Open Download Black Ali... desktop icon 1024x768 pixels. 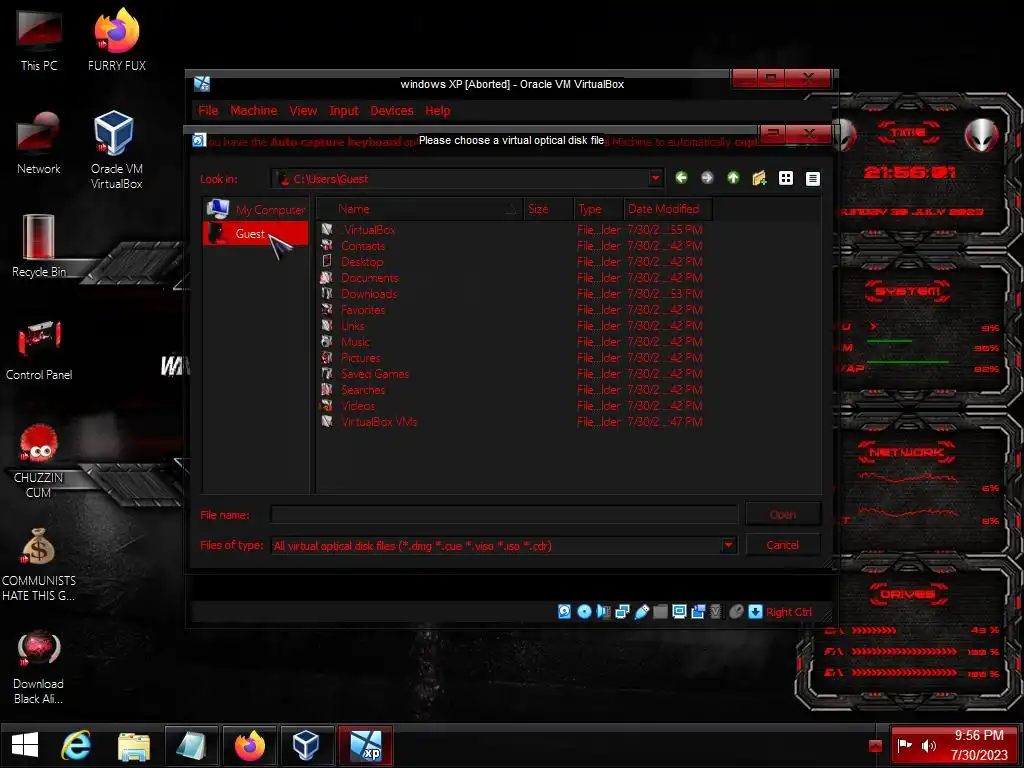[x=39, y=667]
